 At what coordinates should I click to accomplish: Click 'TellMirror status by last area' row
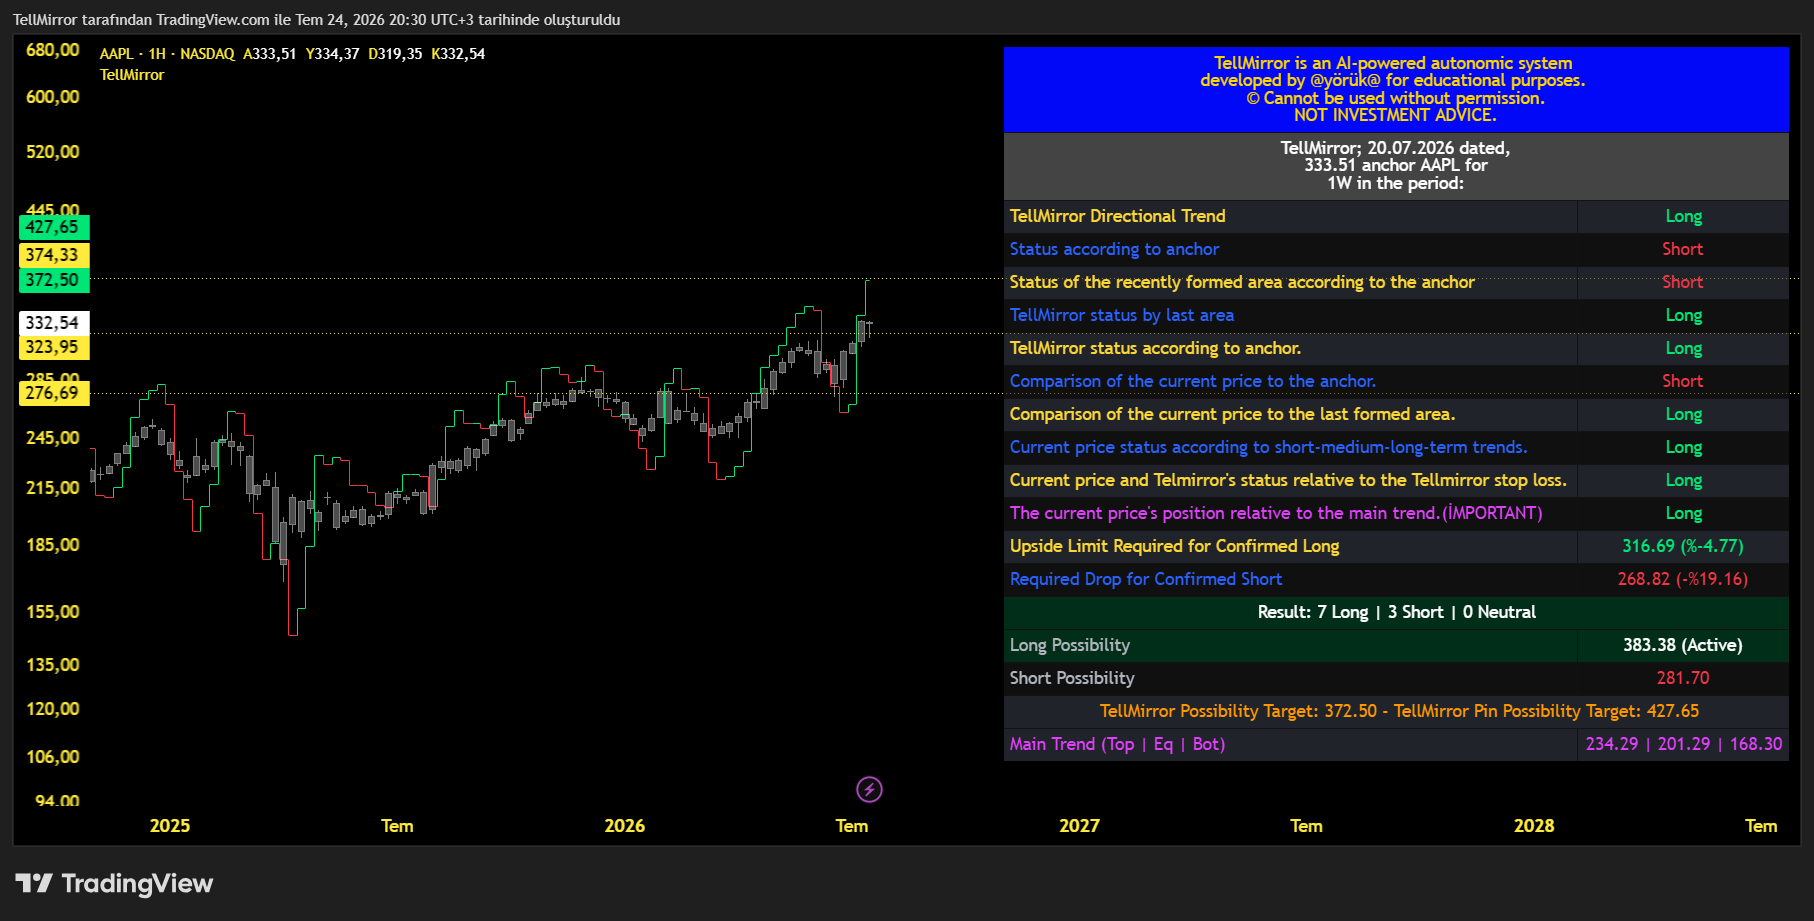[1396, 315]
